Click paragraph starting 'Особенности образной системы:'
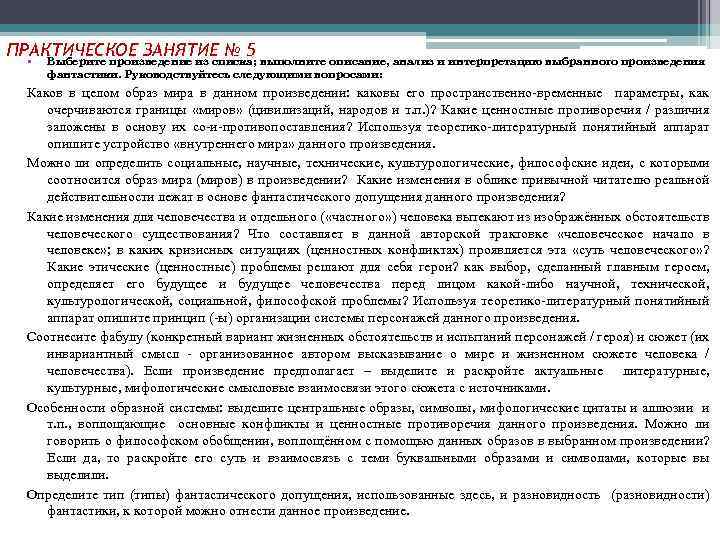This screenshot has height=540, width=720. point(368,441)
